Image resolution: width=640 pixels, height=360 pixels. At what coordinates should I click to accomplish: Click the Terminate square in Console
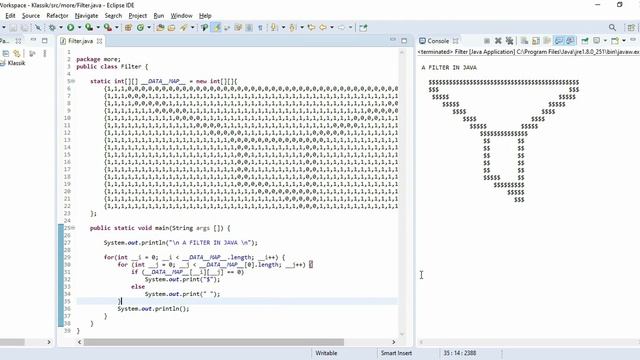click(x=487, y=41)
